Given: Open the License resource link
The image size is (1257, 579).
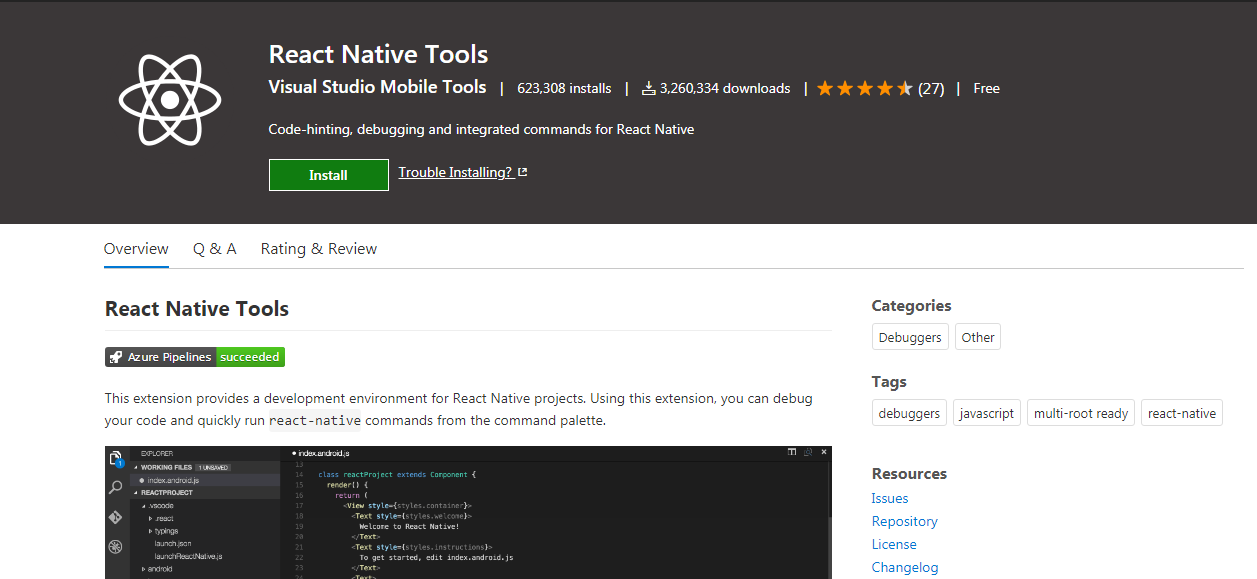Looking at the screenshot, I should tap(894, 544).
